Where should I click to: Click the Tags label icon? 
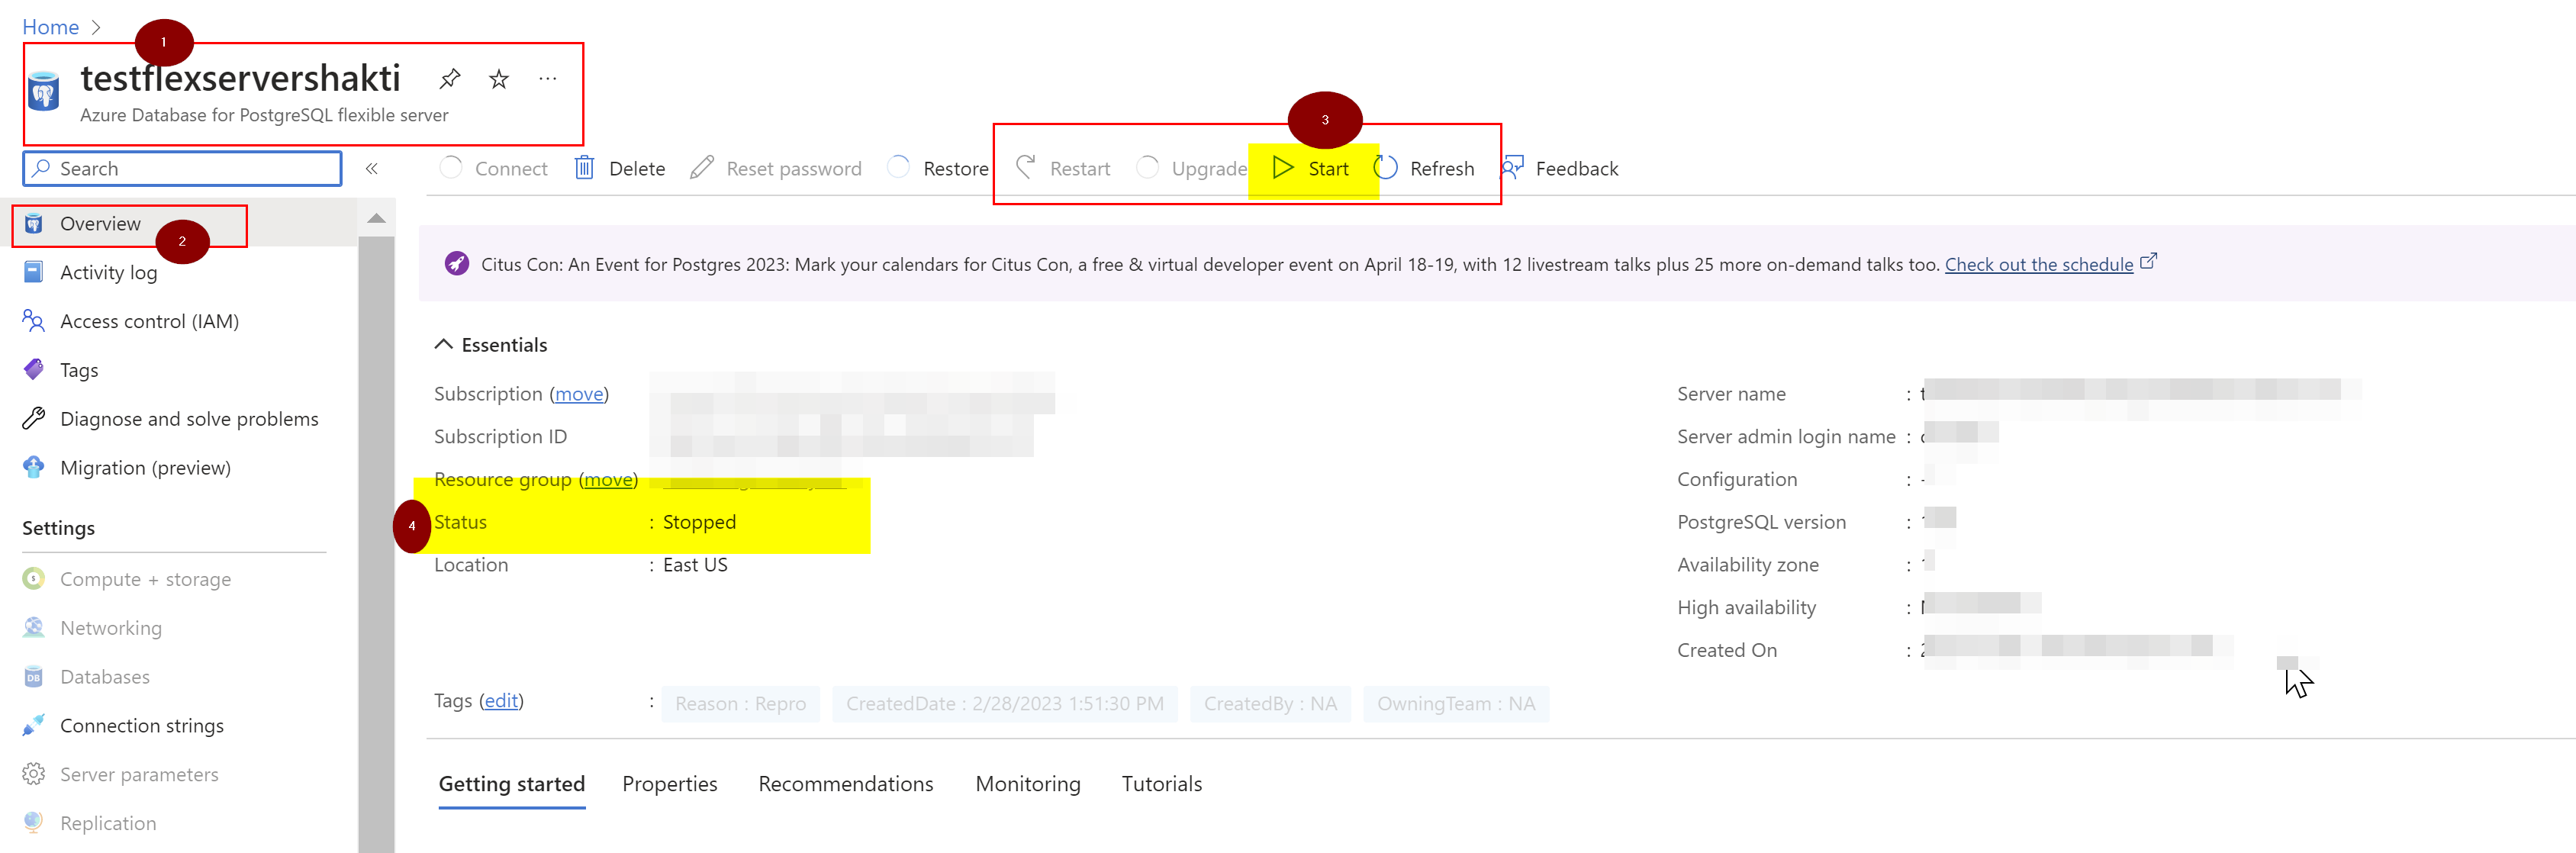tap(33, 370)
